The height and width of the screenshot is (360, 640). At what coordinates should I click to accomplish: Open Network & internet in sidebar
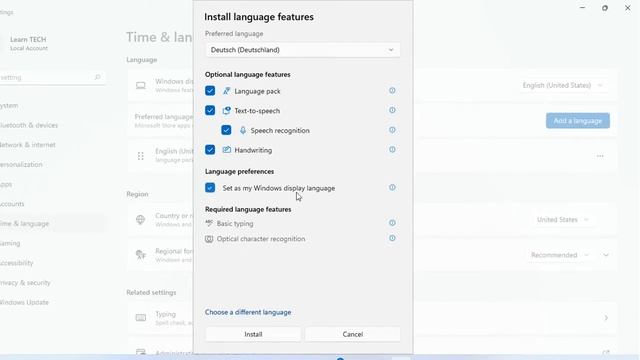point(28,145)
